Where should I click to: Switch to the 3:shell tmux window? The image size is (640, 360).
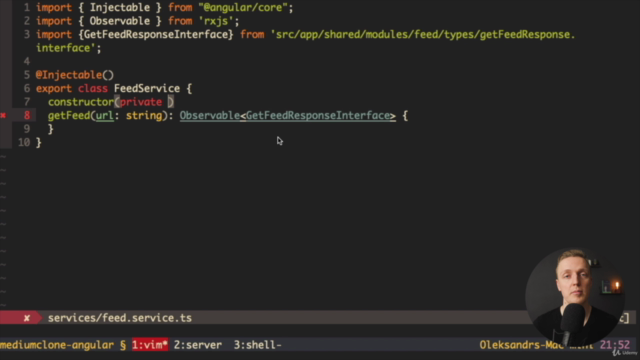pyautogui.click(x=258, y=345)
